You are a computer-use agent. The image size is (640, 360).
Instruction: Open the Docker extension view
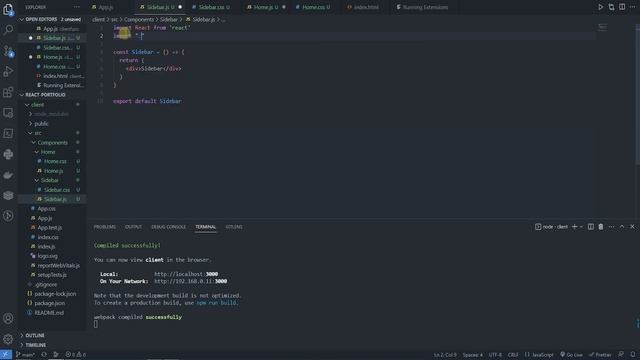(x=8, y=175)
